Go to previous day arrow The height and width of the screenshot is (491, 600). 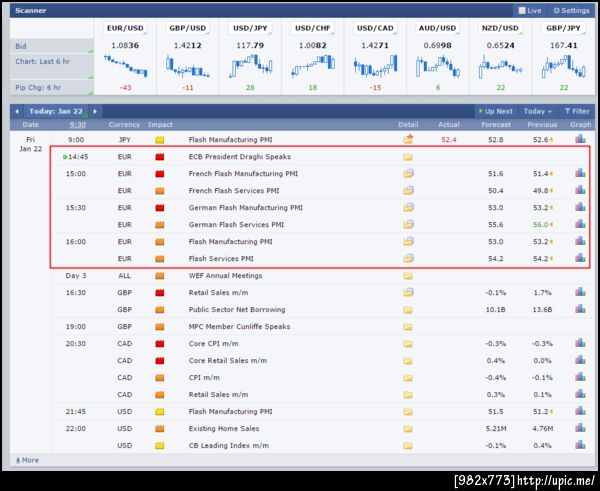point(17,111)
